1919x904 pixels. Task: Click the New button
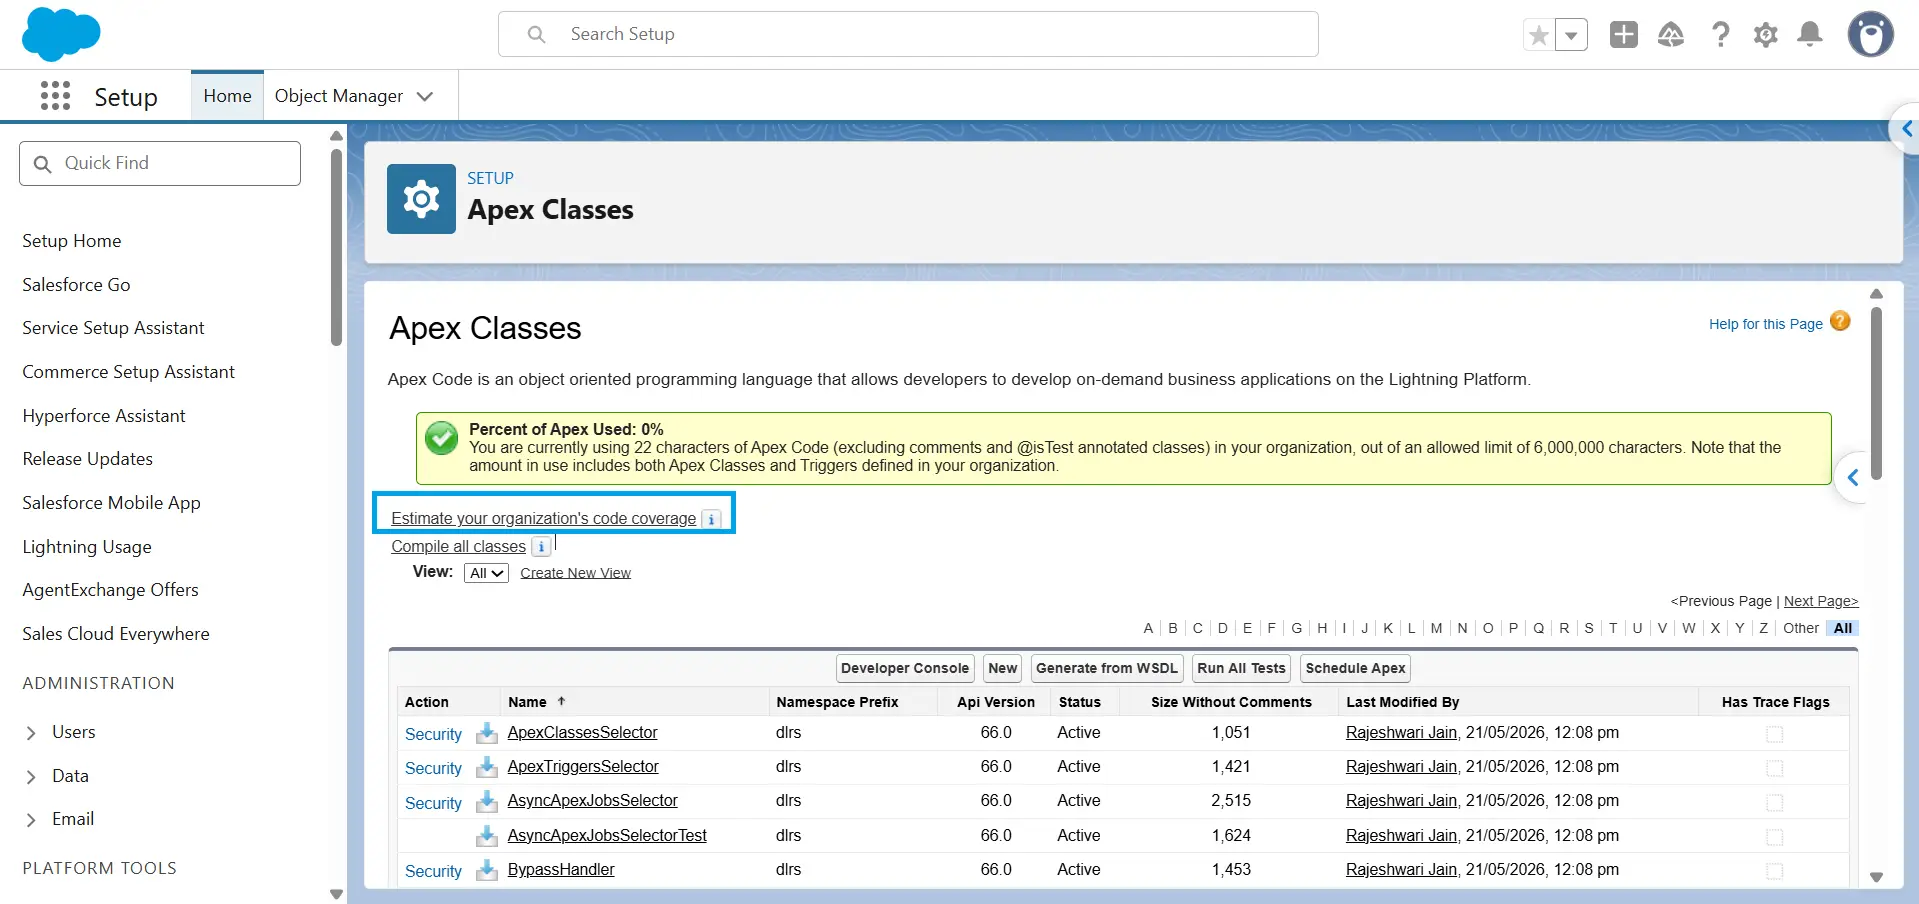coord(1002,668)
